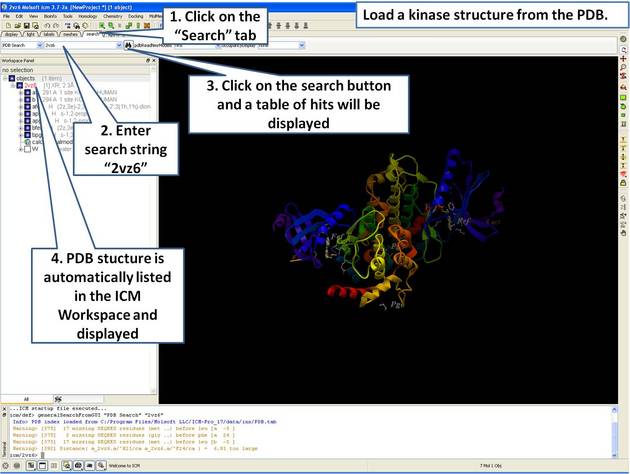This screenshot has height=474, width=630.
Task: Open the PDB Search type dropdown
Action: (x=39, y=45)
